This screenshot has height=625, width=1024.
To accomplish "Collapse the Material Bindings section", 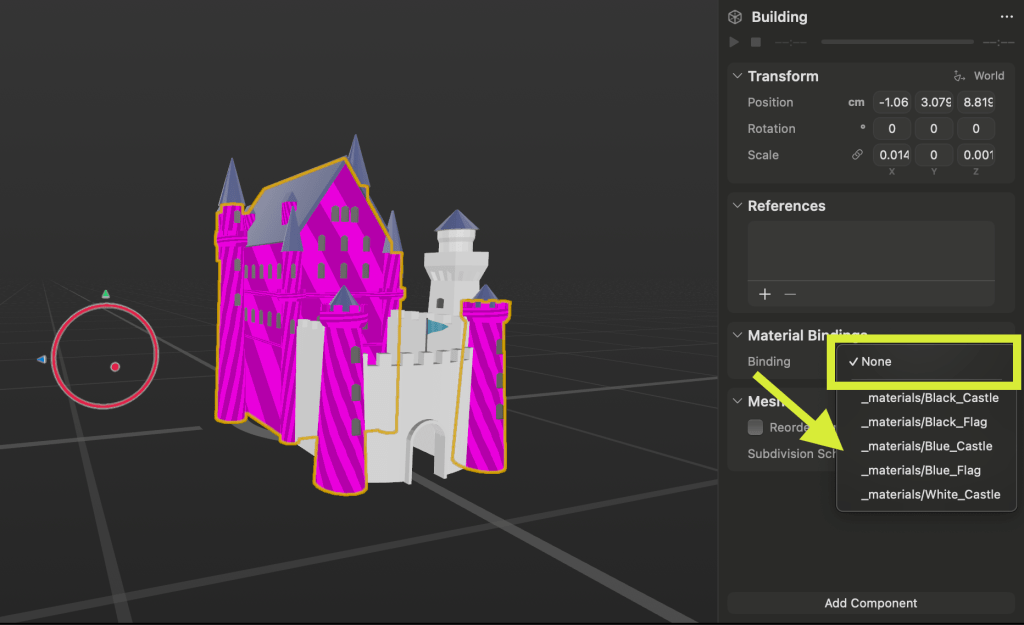I will pyautogui.click(x=737, y=336).
